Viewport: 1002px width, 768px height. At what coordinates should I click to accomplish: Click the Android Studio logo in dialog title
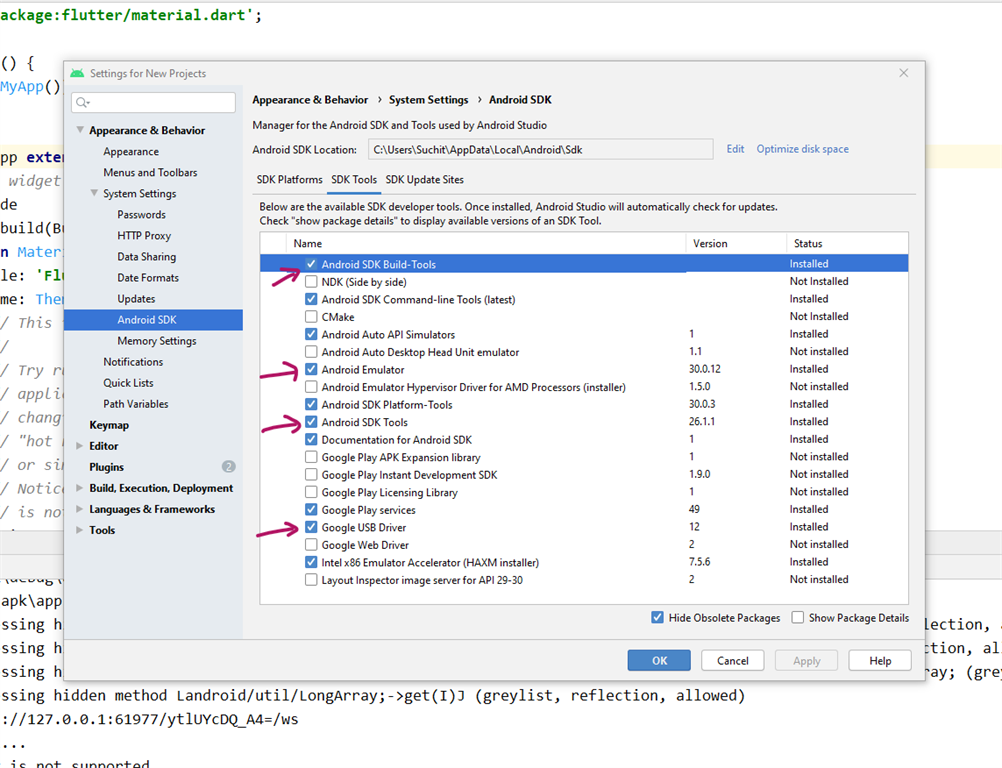point(77,73)
